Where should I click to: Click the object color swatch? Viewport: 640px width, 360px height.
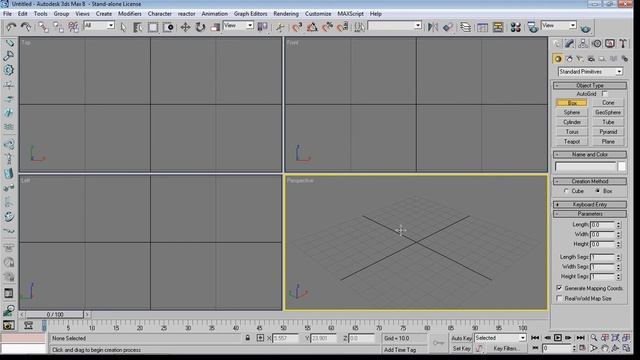621,166
